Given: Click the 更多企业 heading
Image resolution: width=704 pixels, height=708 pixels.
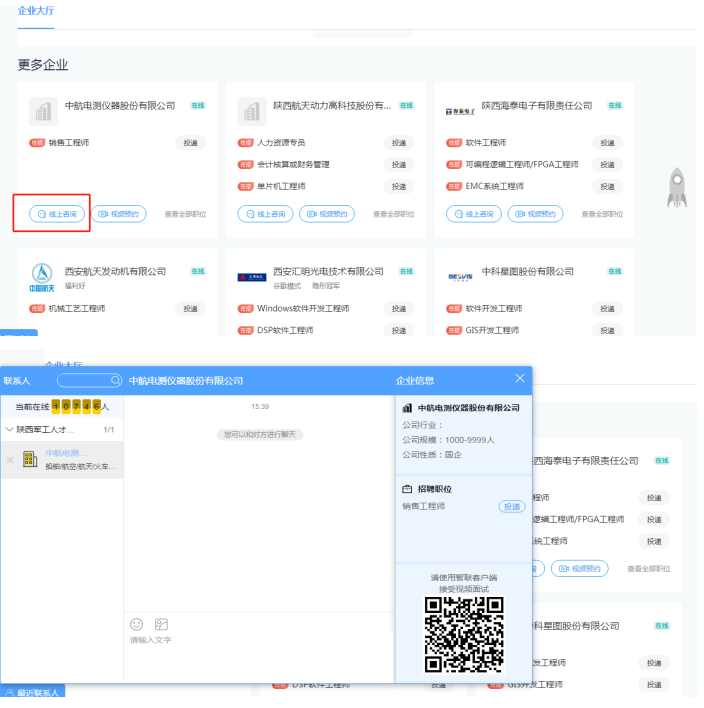Looking at the screenshot, I should (43, 65).
